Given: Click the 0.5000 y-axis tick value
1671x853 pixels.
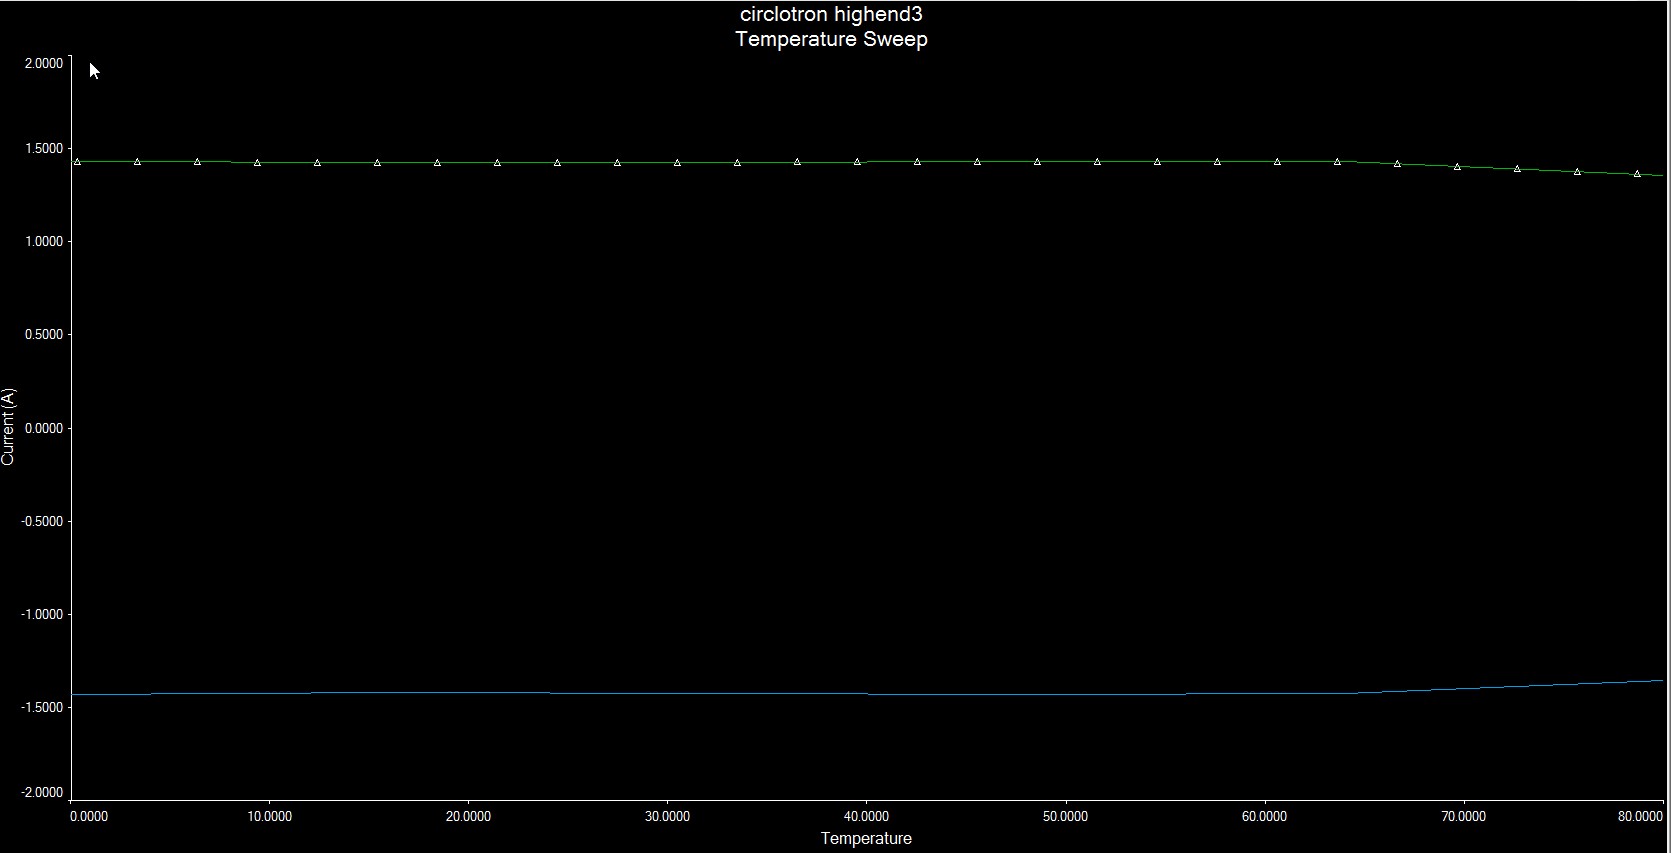Looking at the screenshot, I should click(43, 334).
